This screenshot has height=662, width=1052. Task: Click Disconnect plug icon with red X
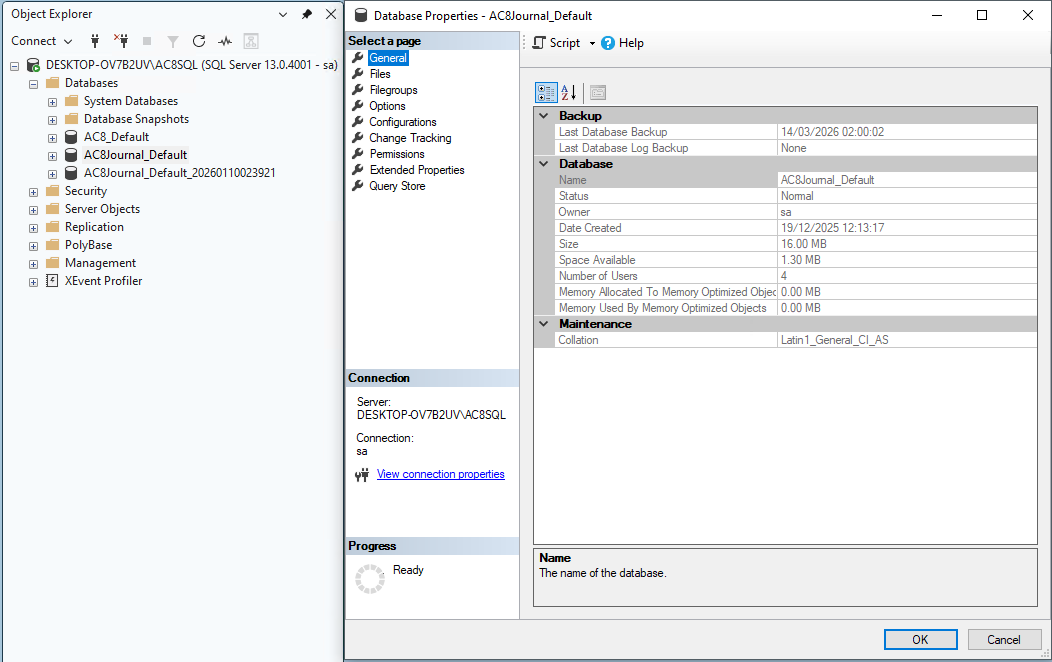pos(121,41)
